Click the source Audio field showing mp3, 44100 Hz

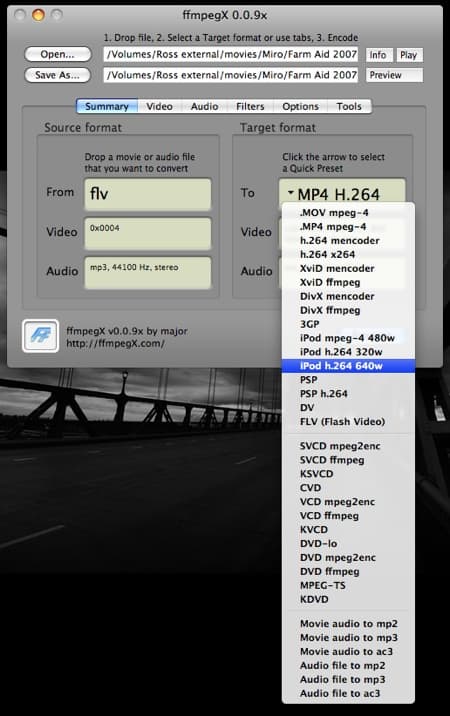148,273
